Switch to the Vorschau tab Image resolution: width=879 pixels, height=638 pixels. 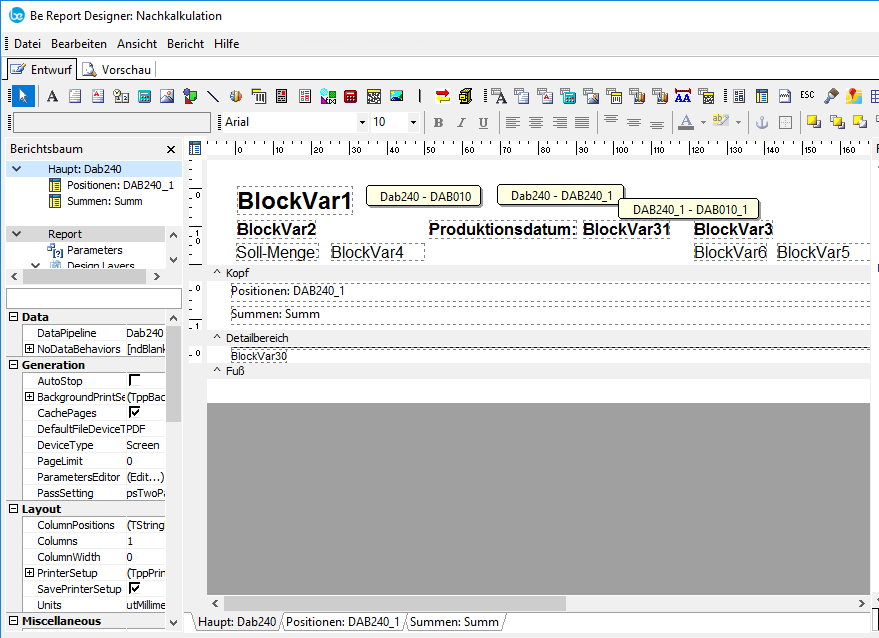point(118,70)
